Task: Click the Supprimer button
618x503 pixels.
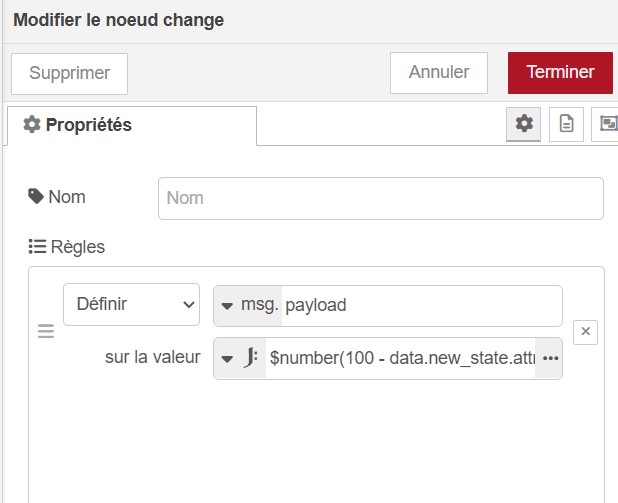Action: coord(69,74)
